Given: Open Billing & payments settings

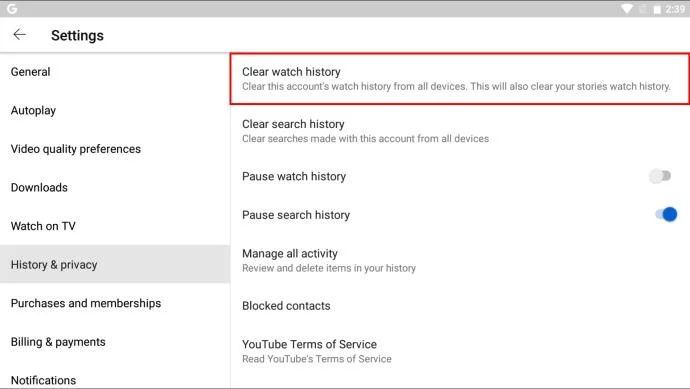Looking at the screenshot, I should 115,341.
